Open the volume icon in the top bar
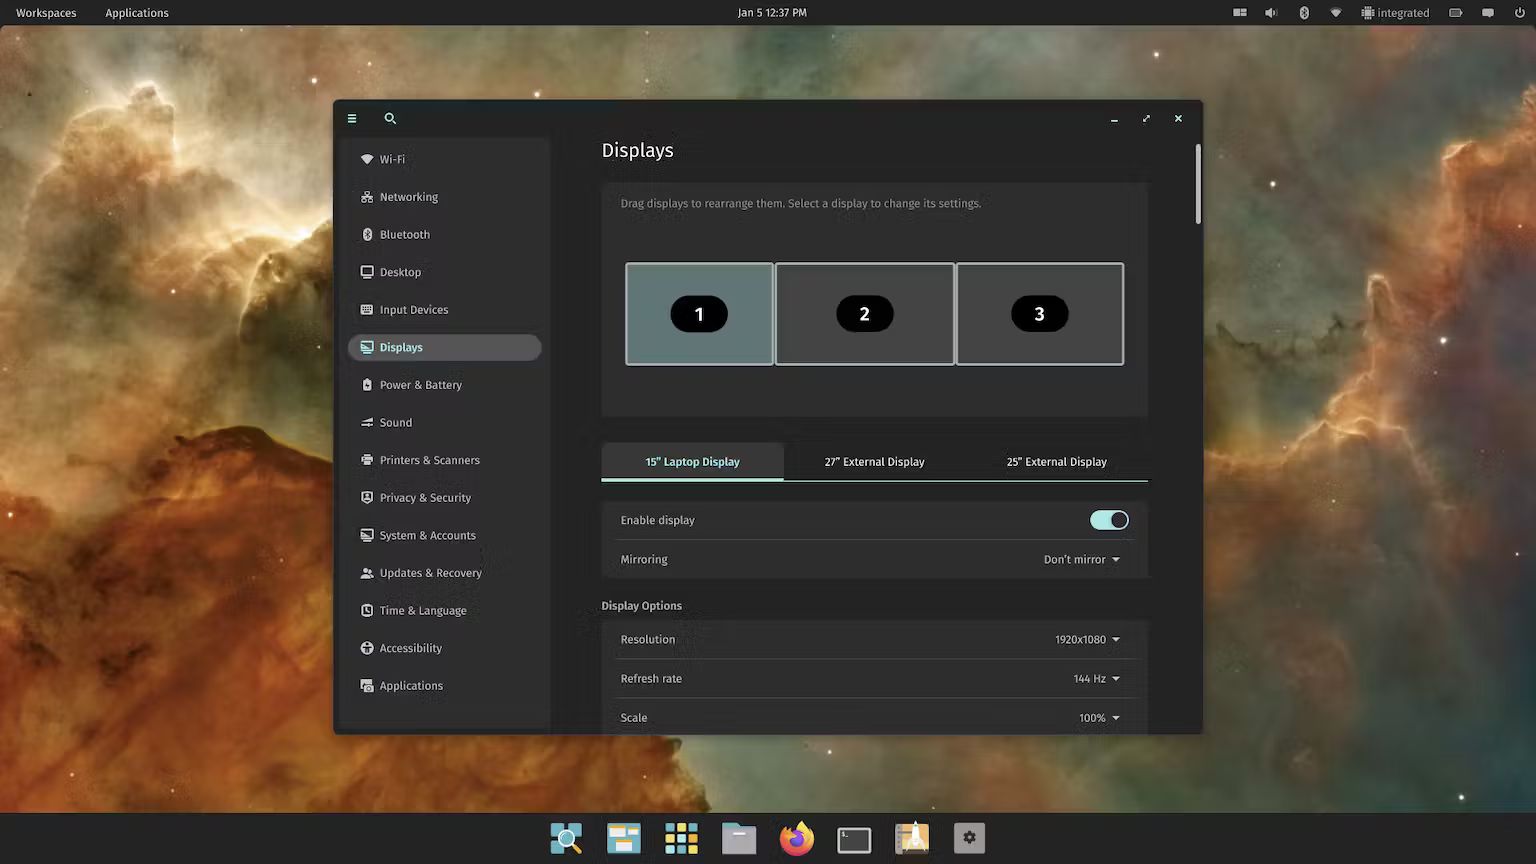 1271,13
